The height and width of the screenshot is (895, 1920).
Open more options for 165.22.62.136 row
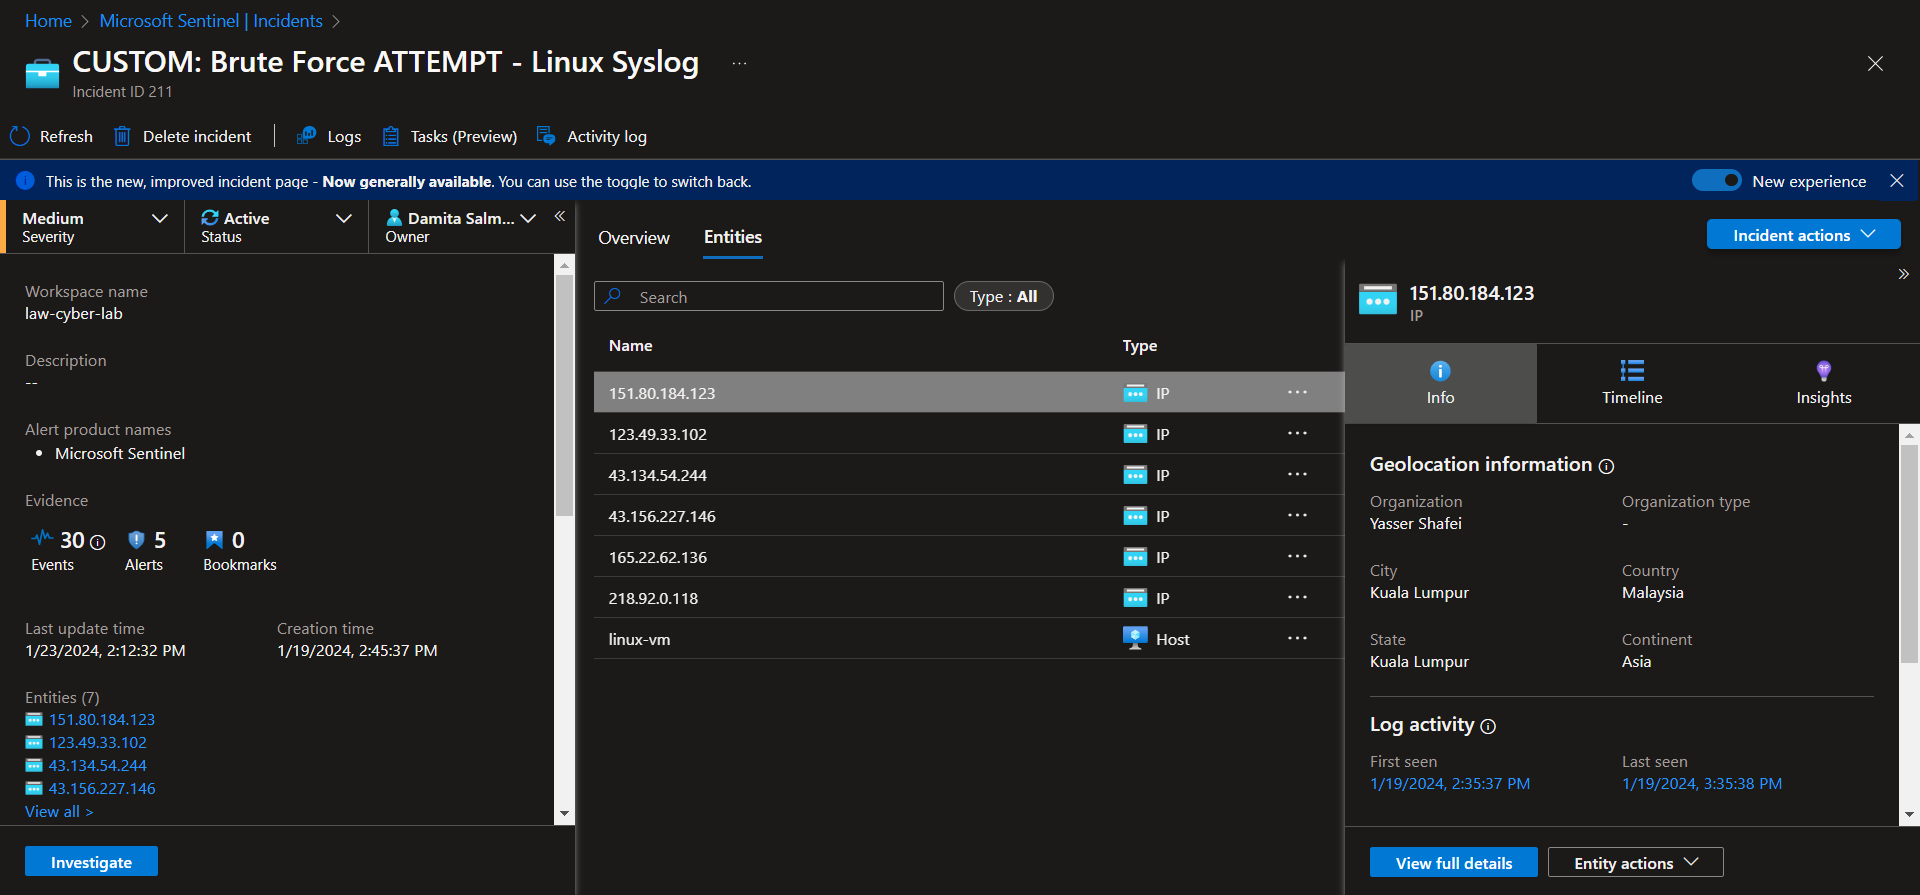point(1297,556)
